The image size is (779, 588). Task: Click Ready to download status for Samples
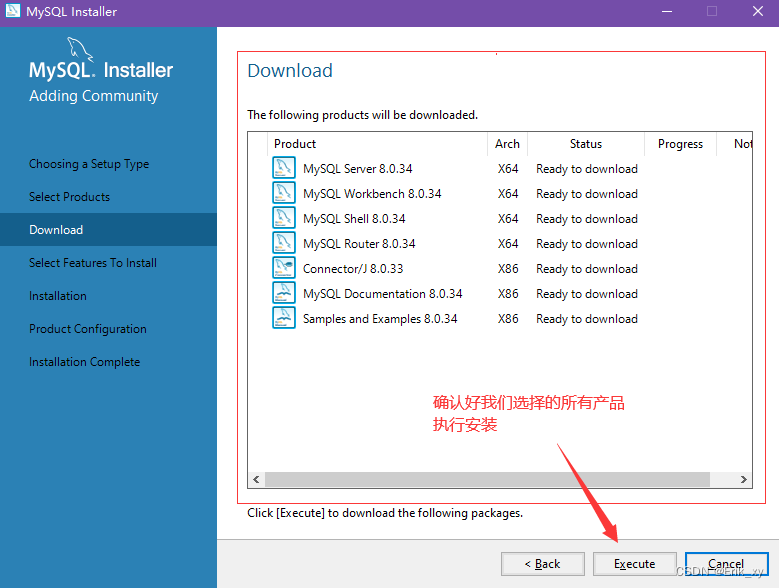pos(587,319)
